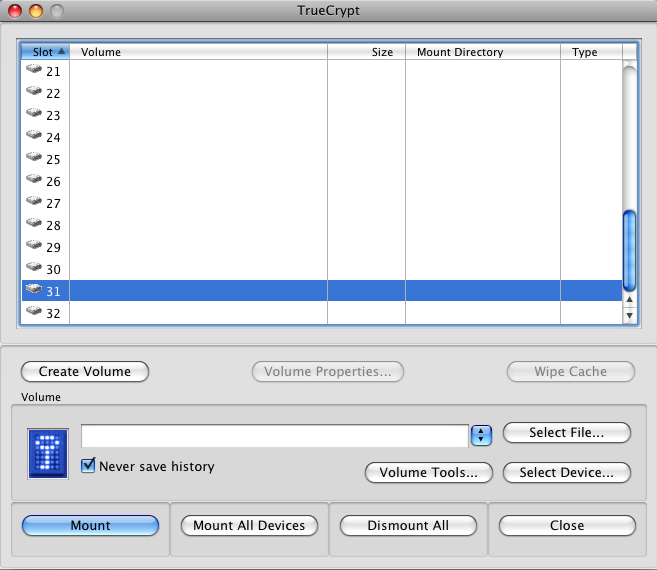Select slot number 29 row
Screen dimensions: 657x570
(x=322, y=247)
